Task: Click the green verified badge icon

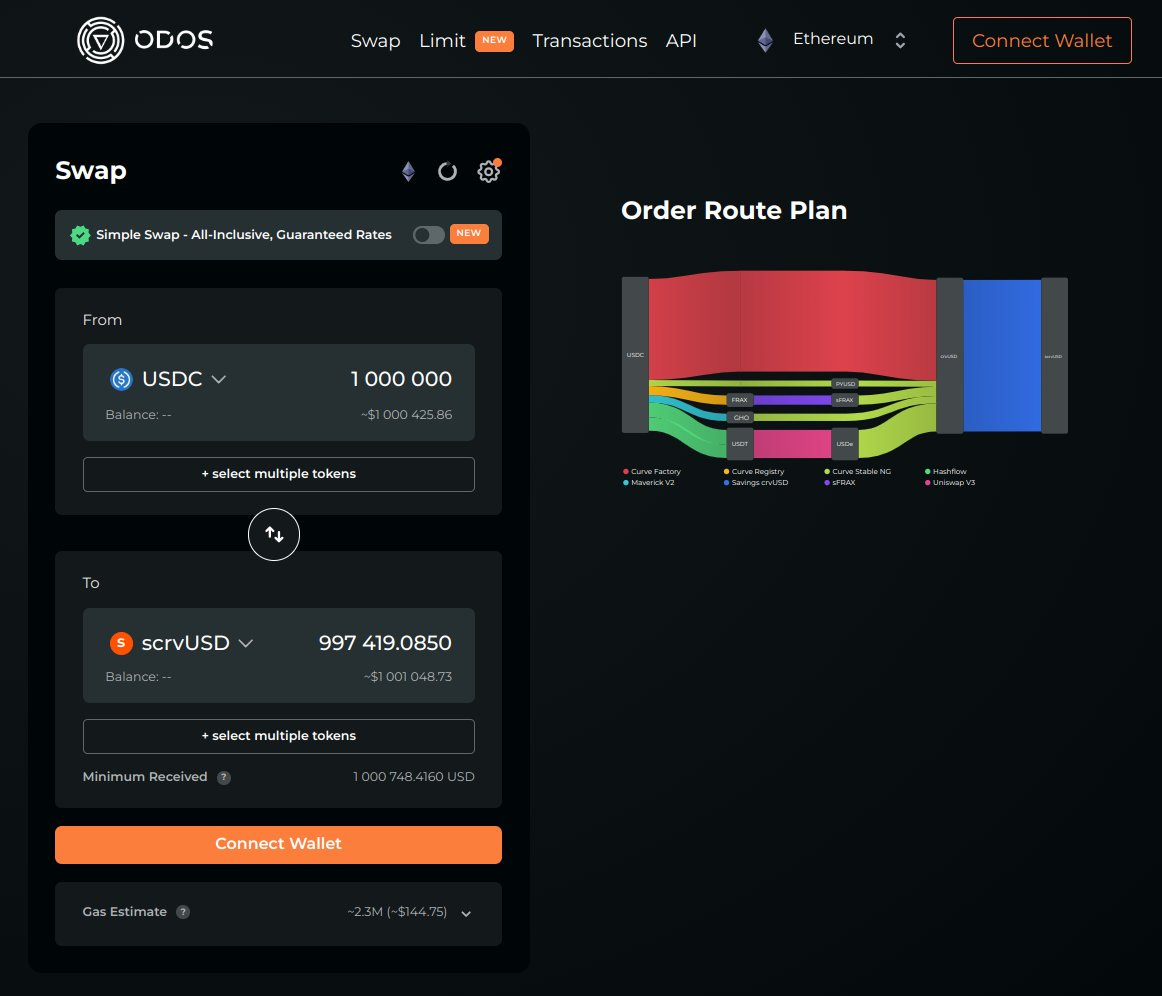Action: point(80,235)
